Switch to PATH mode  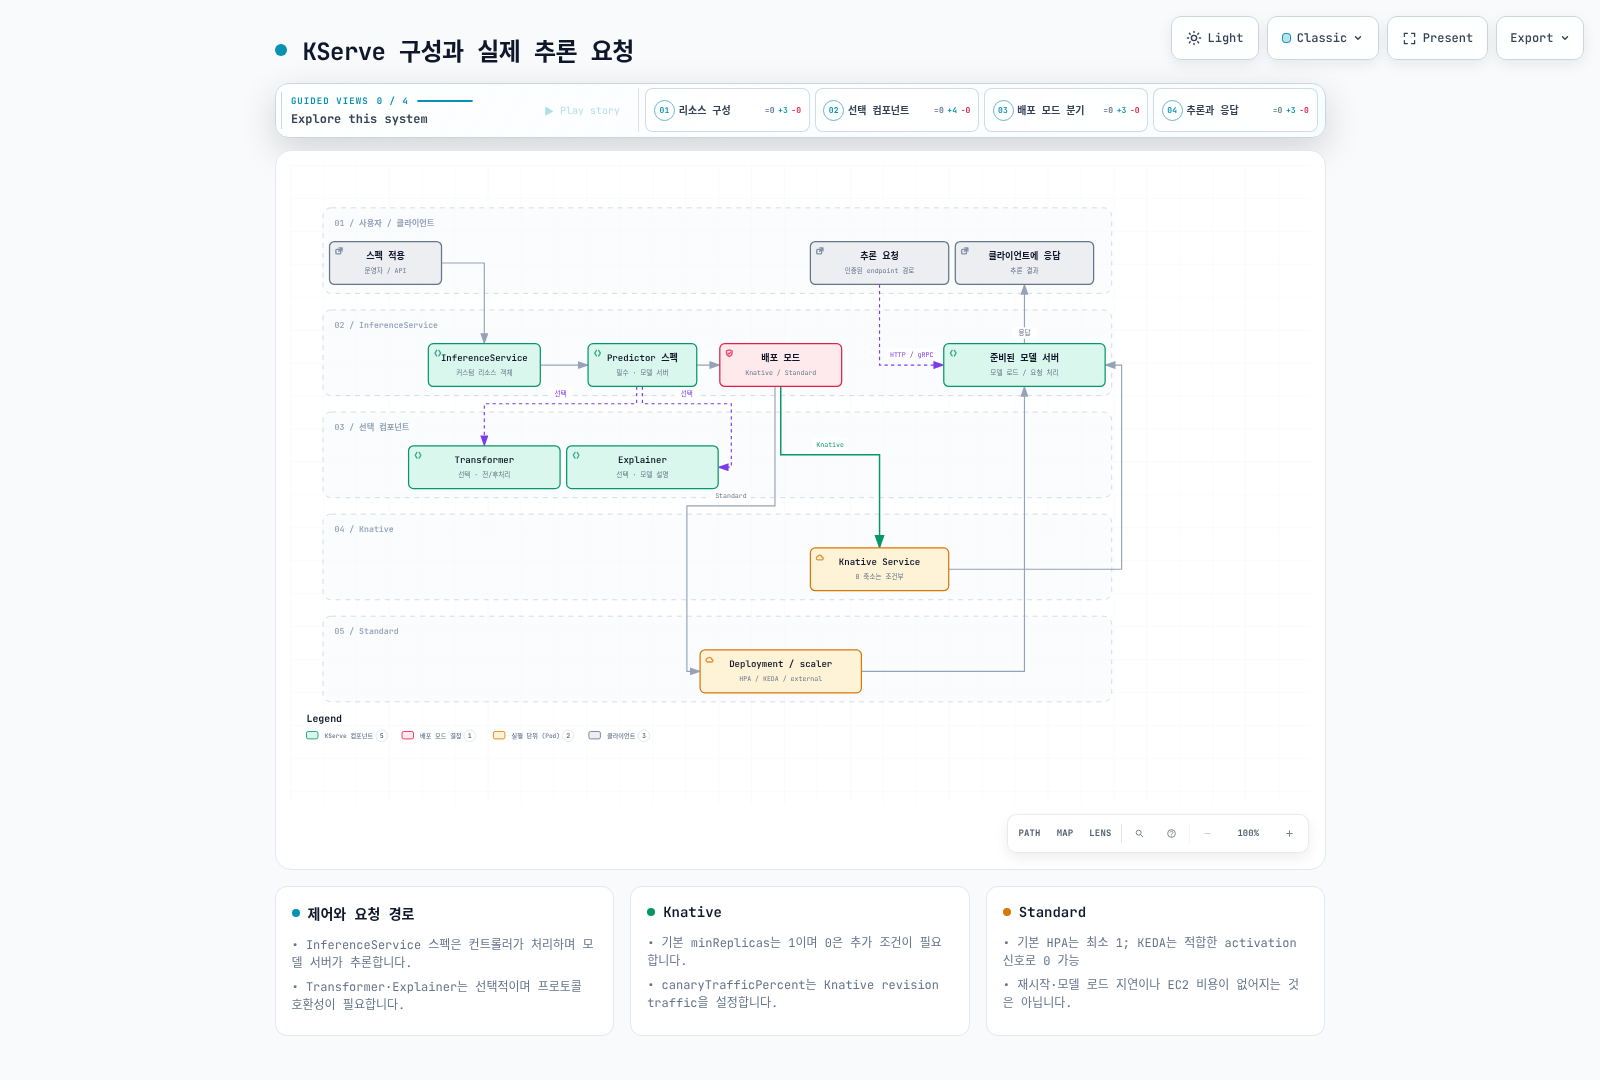pos(1029,833)
